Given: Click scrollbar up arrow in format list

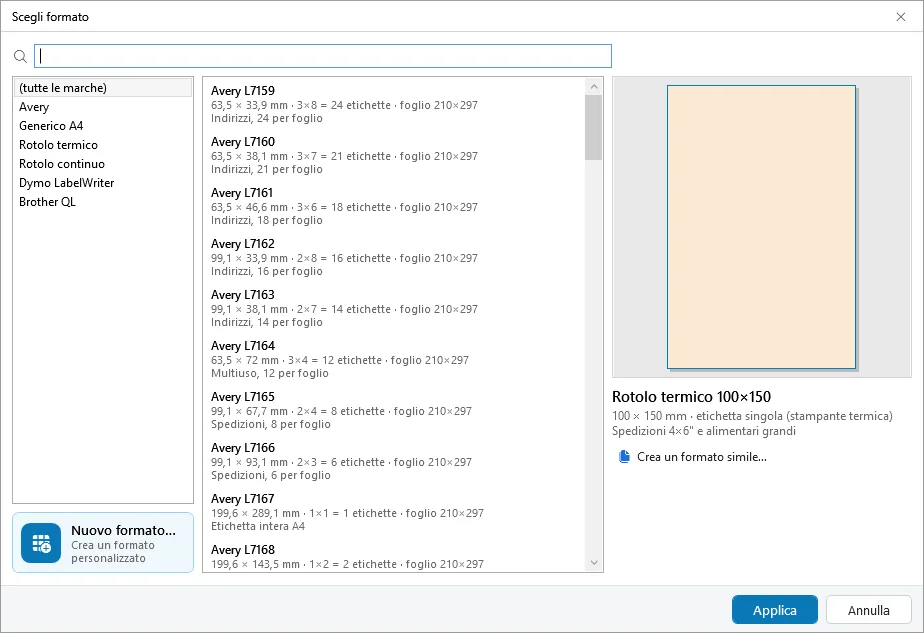Looking at the screenshot, I should [x=594, y=87].
